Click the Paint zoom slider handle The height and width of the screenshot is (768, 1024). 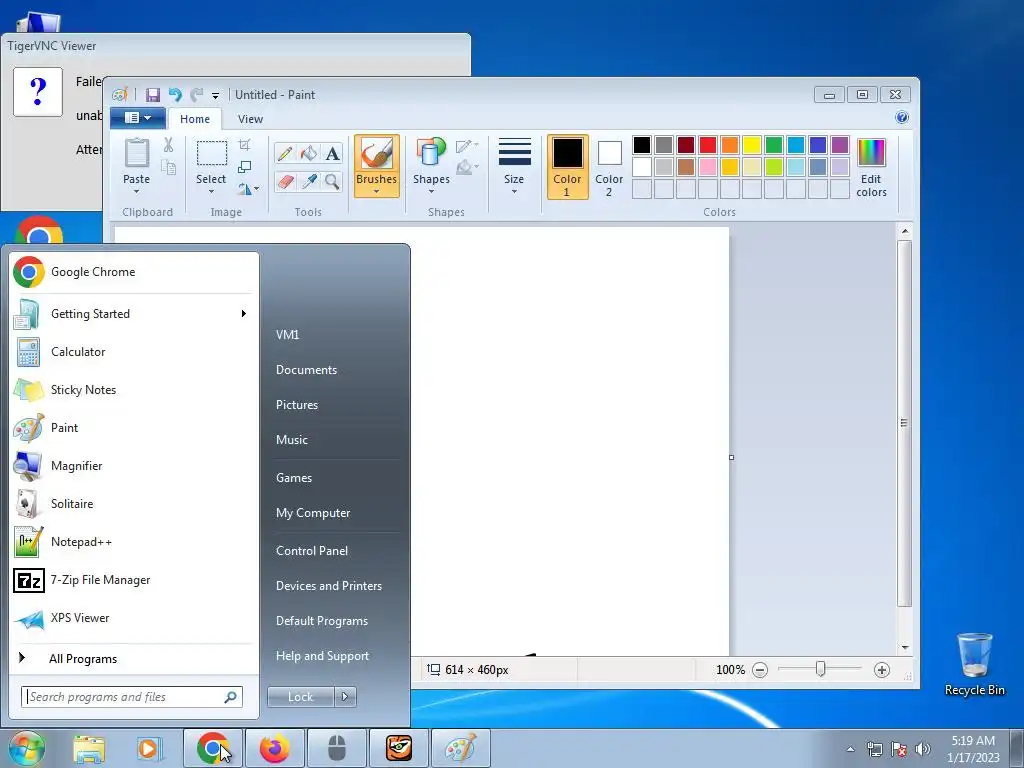(821, 669)
